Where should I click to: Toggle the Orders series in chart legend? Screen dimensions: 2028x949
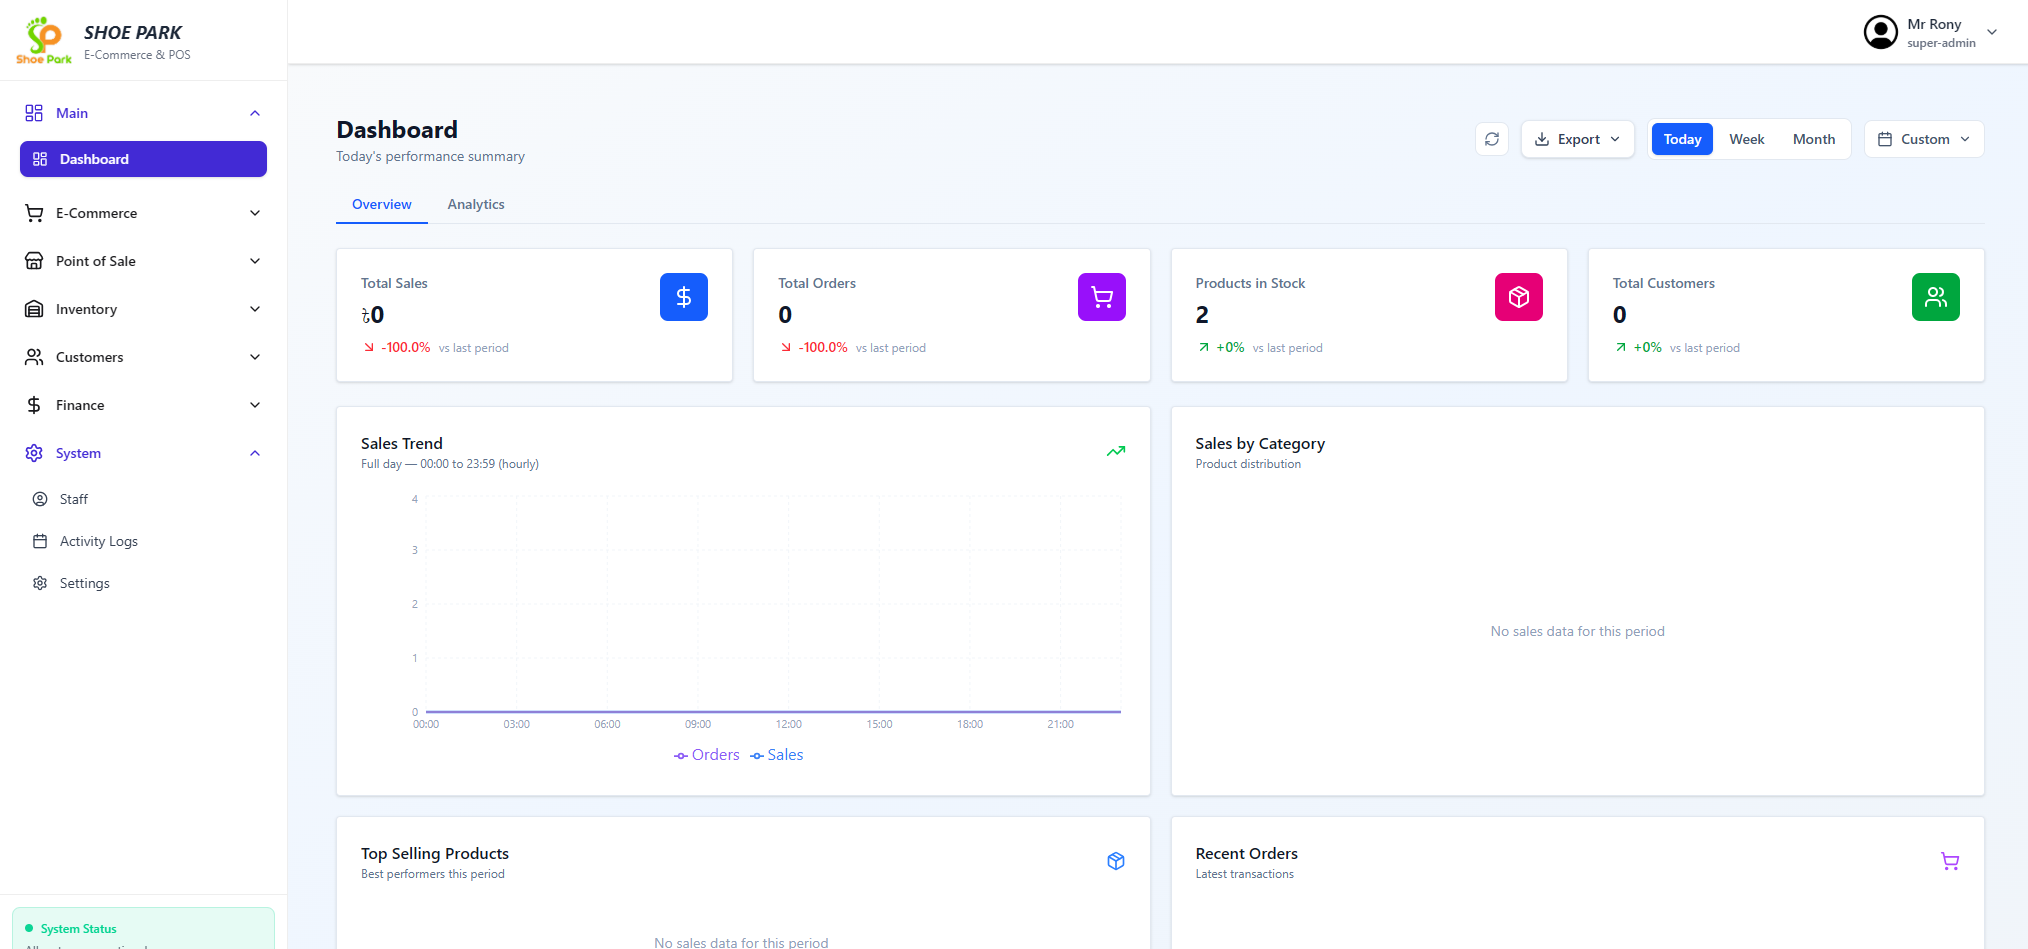pos(707,755)
